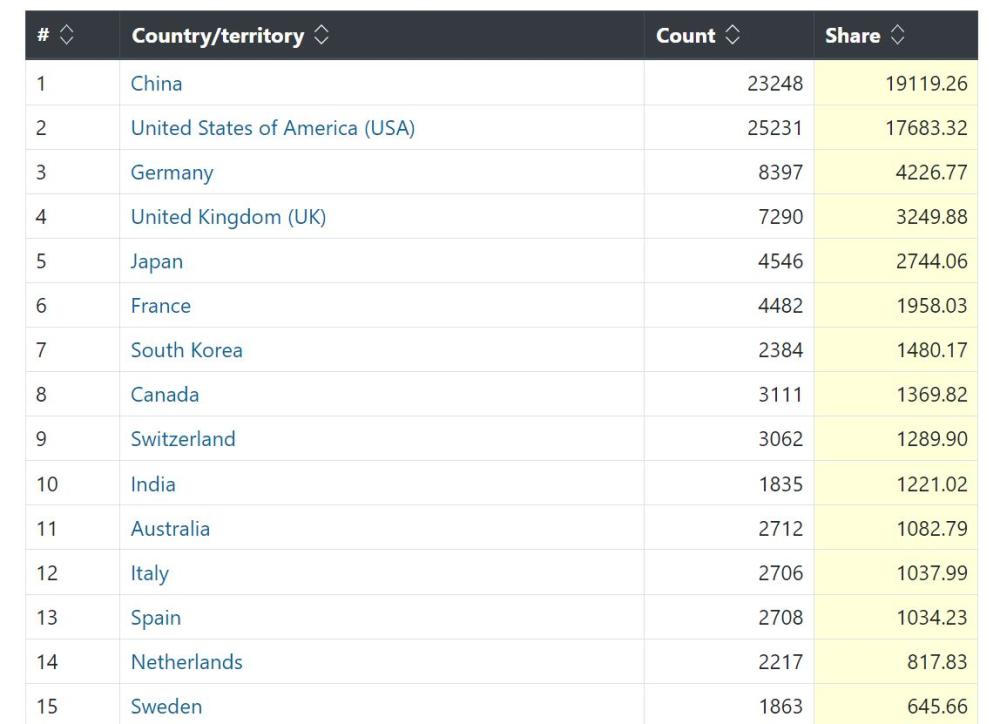This screenshot has width=1000, height=724.
Task: Open the Netherlands link
Action: click(186, 662)
